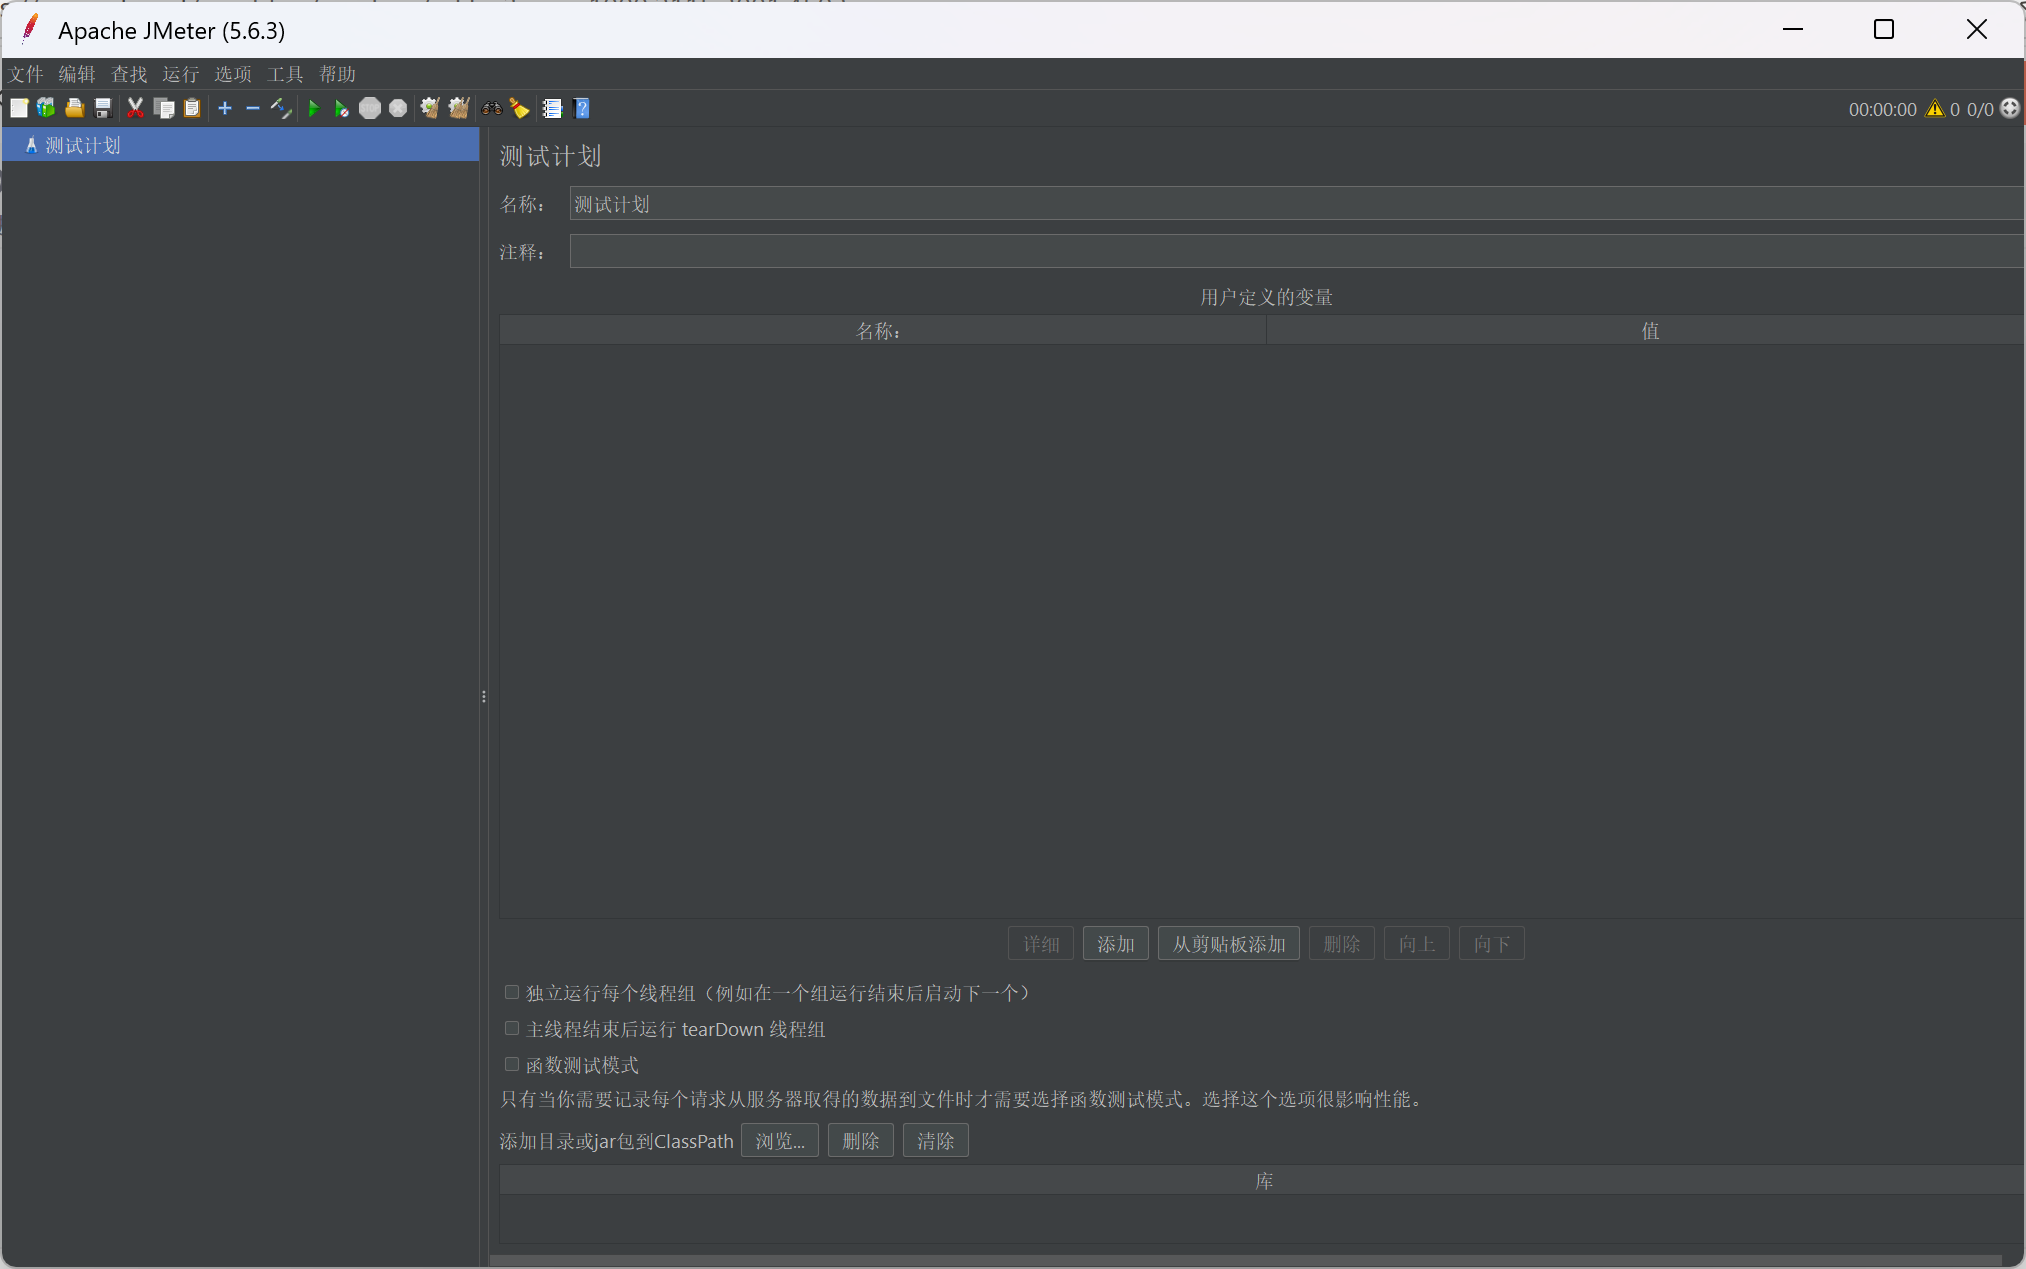Open the 运行 menu
The height and width of the screenshot is (1269, 2026).
click(x=181, y=74)
